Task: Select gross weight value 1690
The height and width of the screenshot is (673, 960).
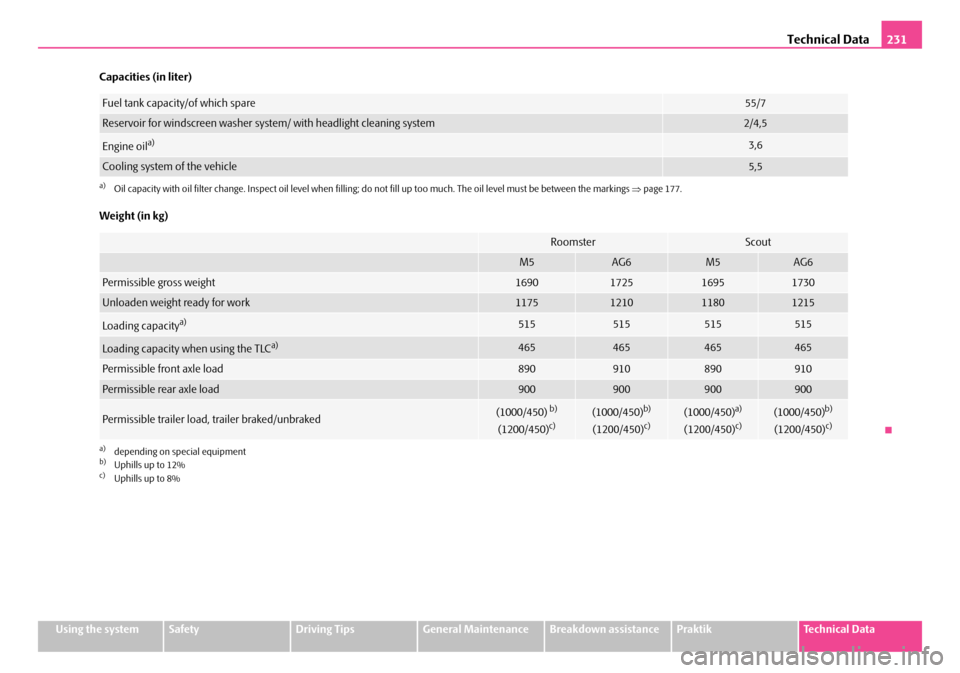Action: (x=527, y=282)
